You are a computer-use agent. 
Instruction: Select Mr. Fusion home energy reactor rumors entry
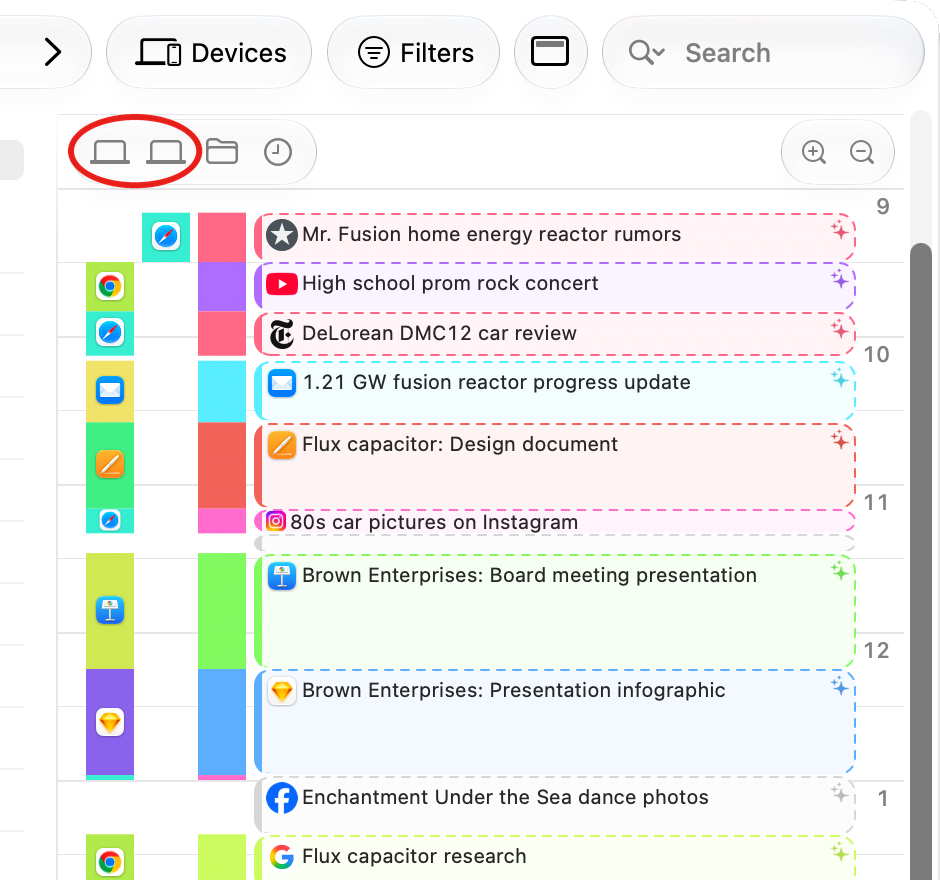(555, 235)
